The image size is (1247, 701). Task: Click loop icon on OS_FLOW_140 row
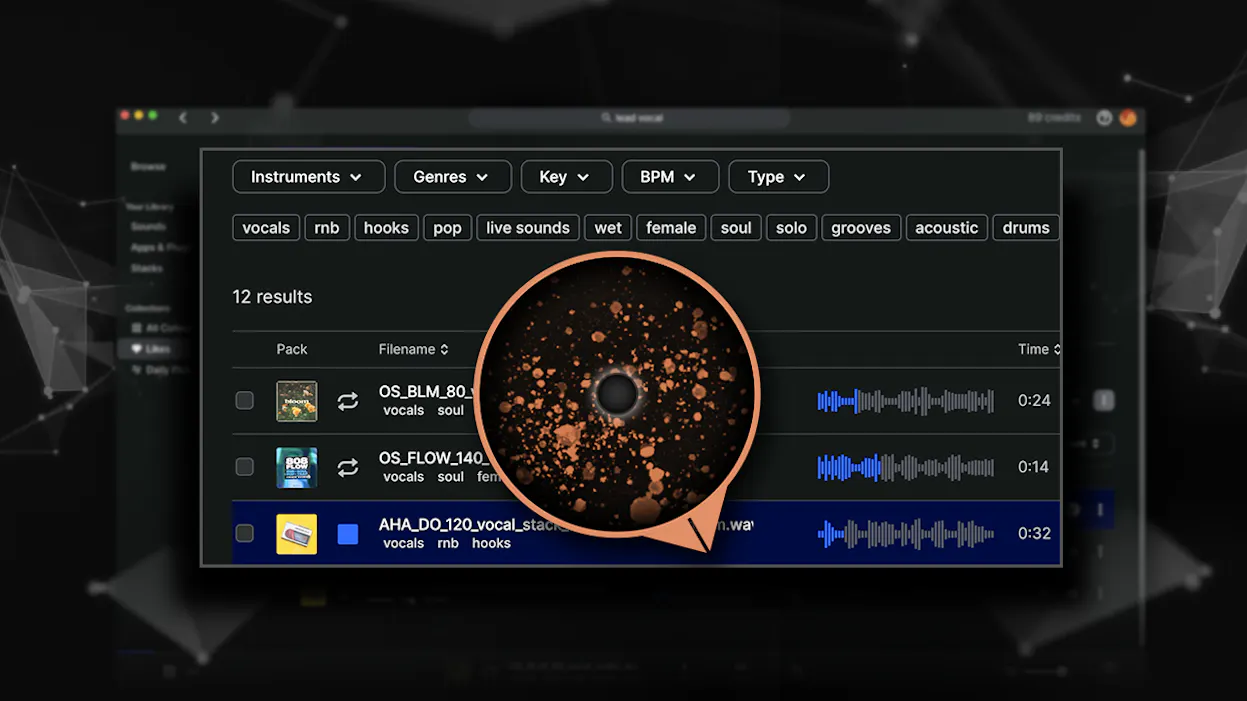(x=348, y=467)
